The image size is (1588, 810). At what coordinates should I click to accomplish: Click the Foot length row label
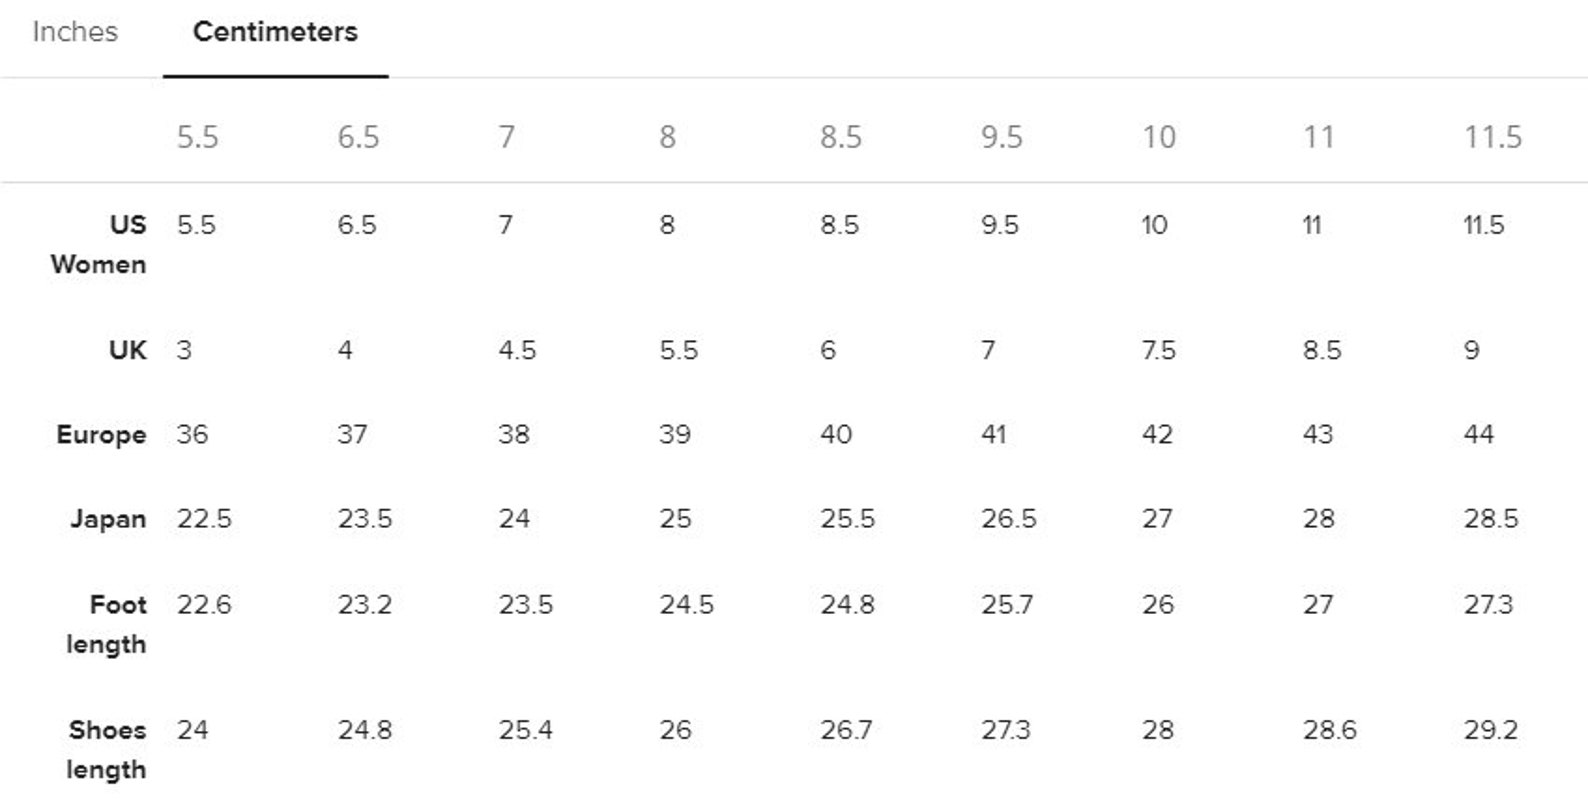(106, 625)
